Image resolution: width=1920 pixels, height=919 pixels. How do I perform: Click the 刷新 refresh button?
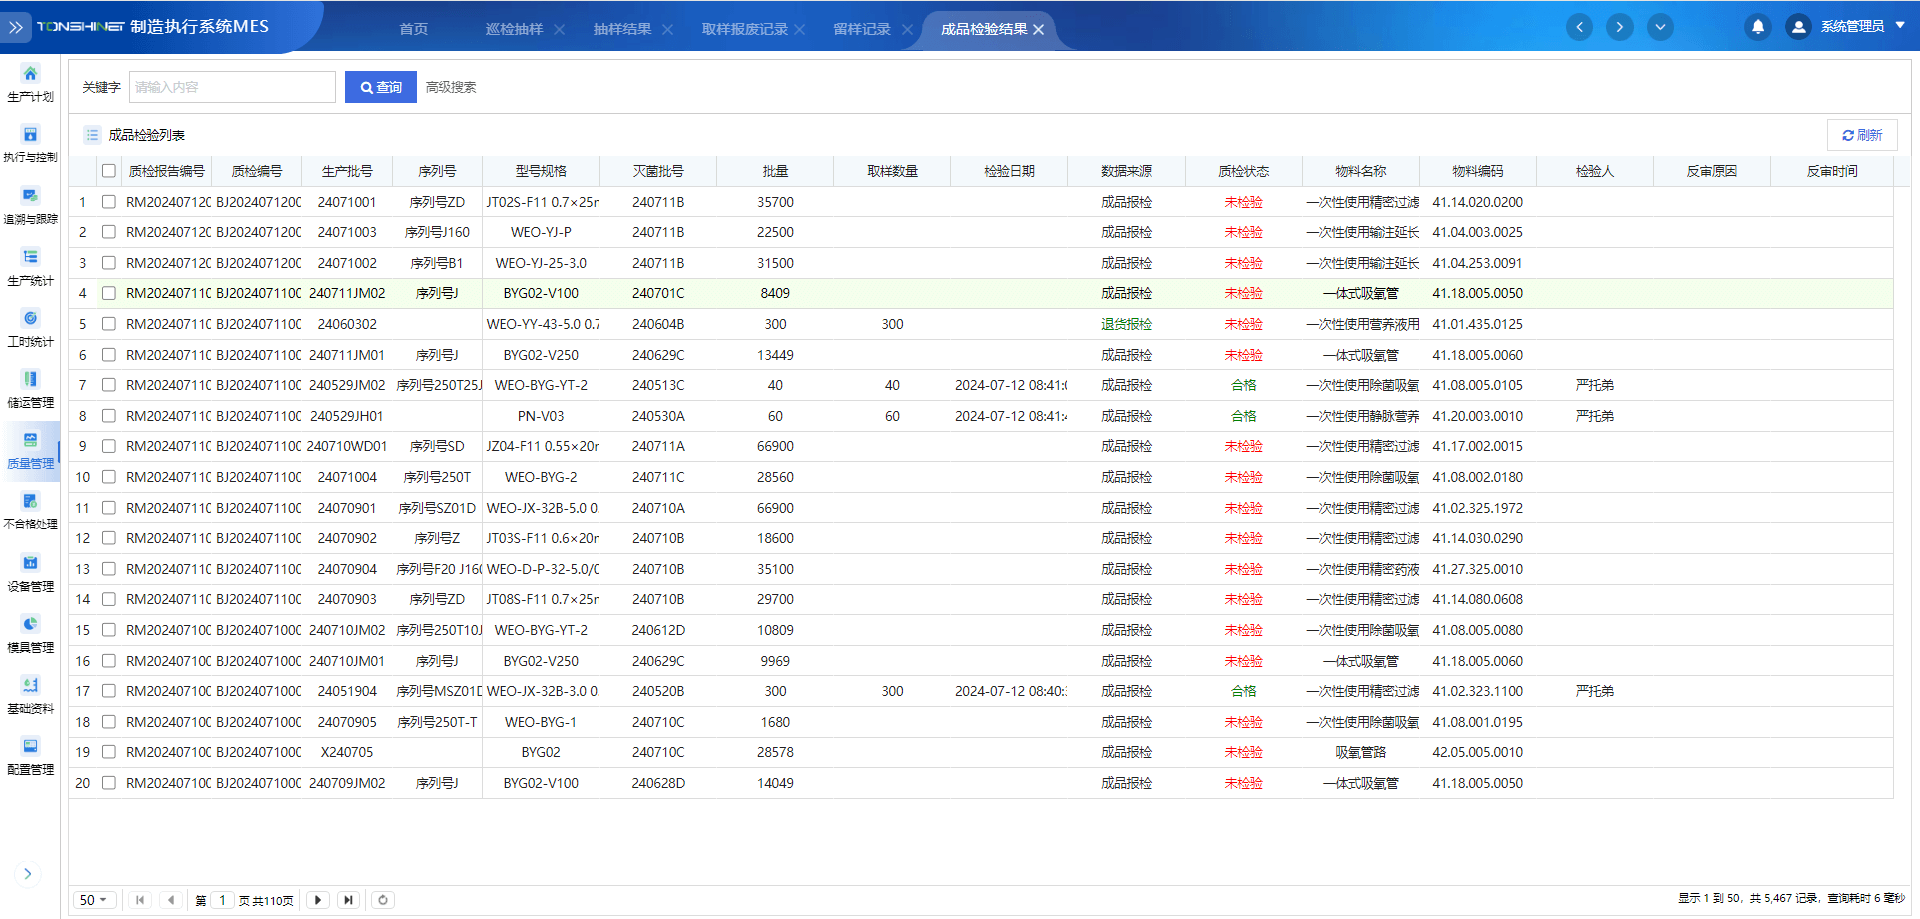(x=1862, y=135)
